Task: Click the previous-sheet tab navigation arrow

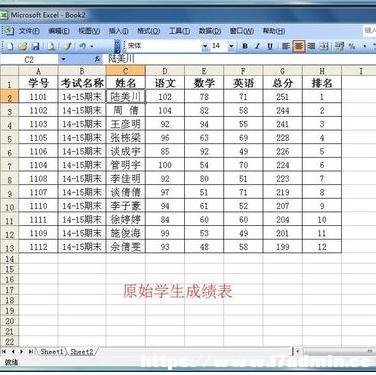Action: (13, 352)
